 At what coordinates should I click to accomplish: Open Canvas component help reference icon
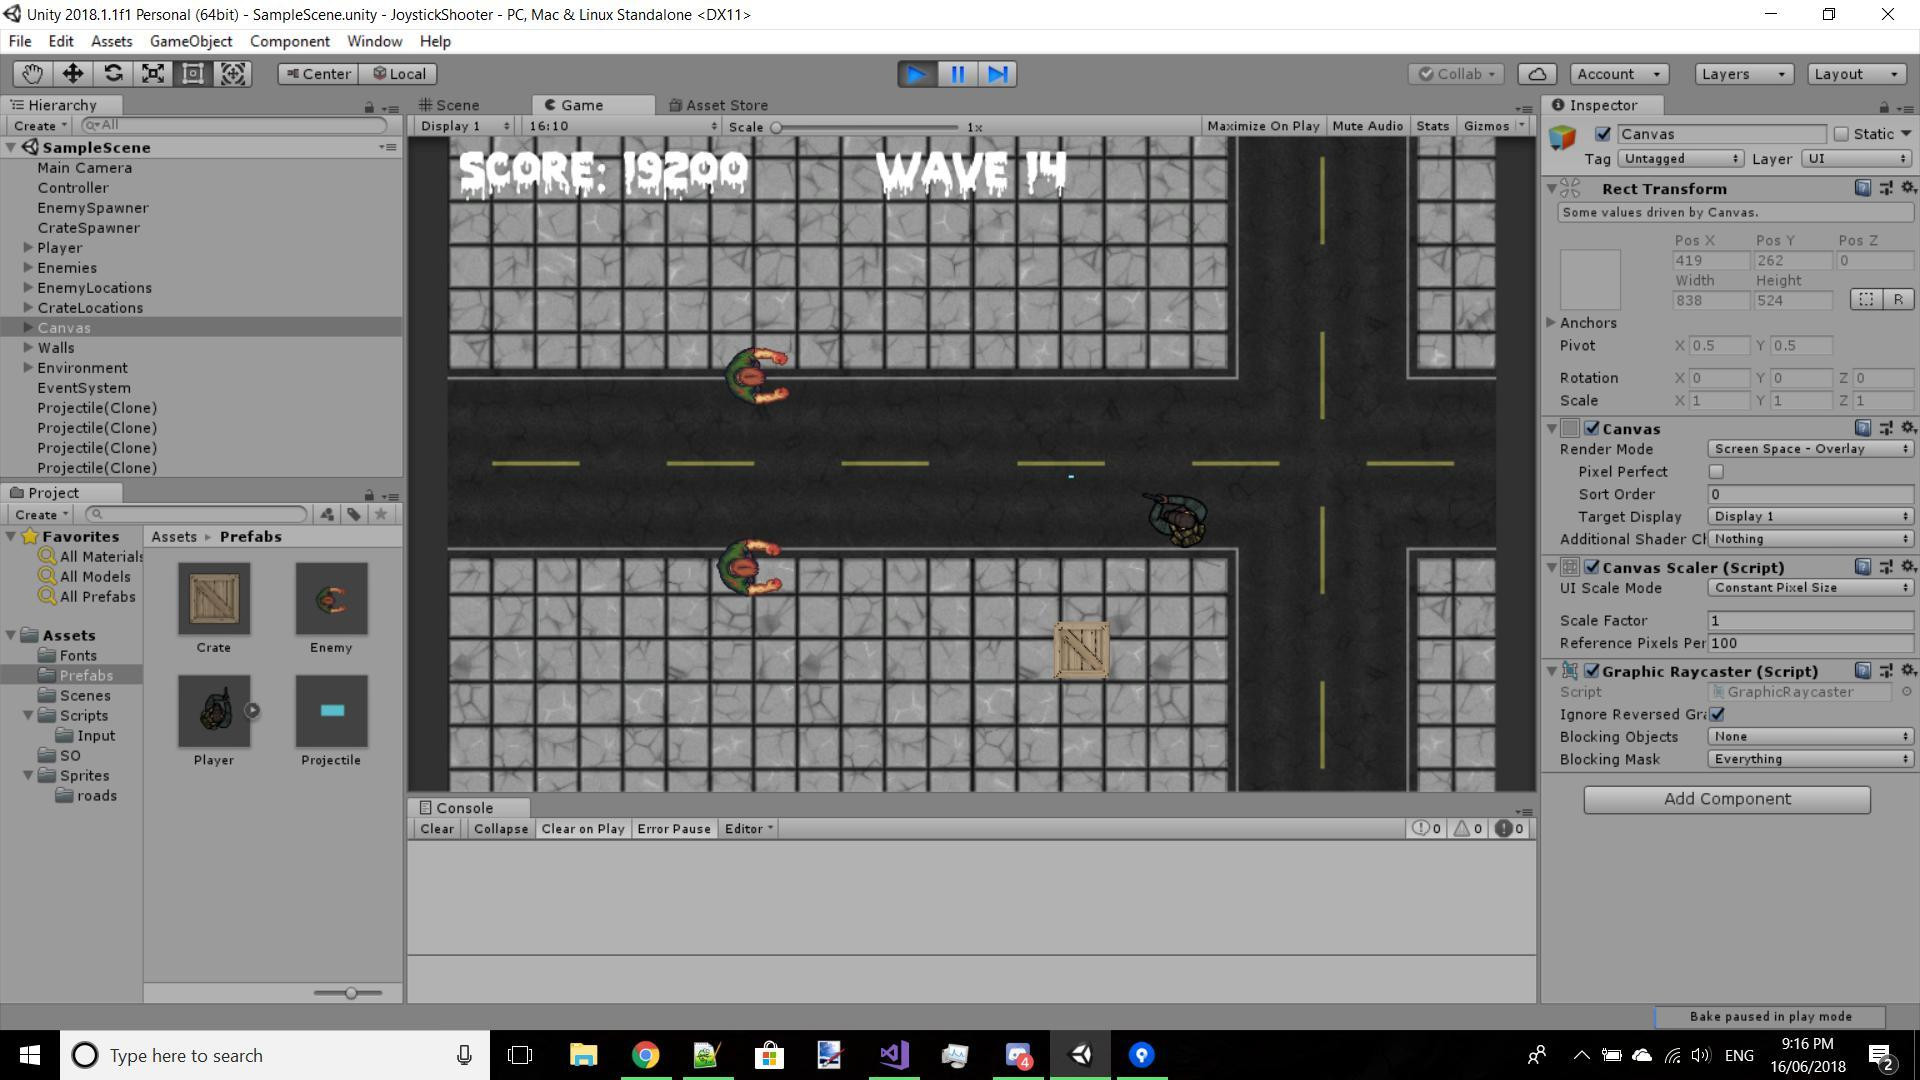coord(1862,428)
